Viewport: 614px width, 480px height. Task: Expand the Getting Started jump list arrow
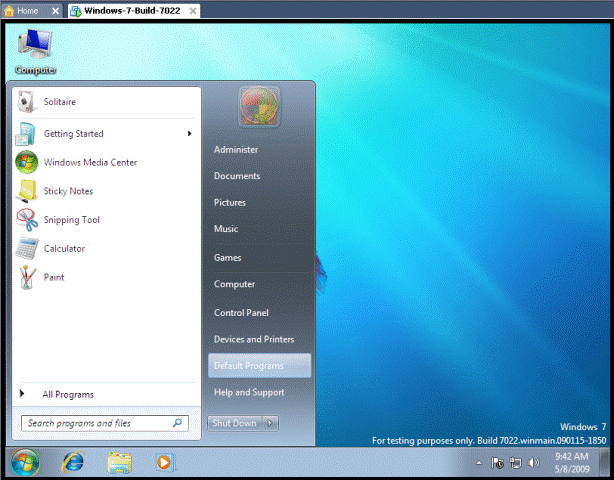coord(190,134)
